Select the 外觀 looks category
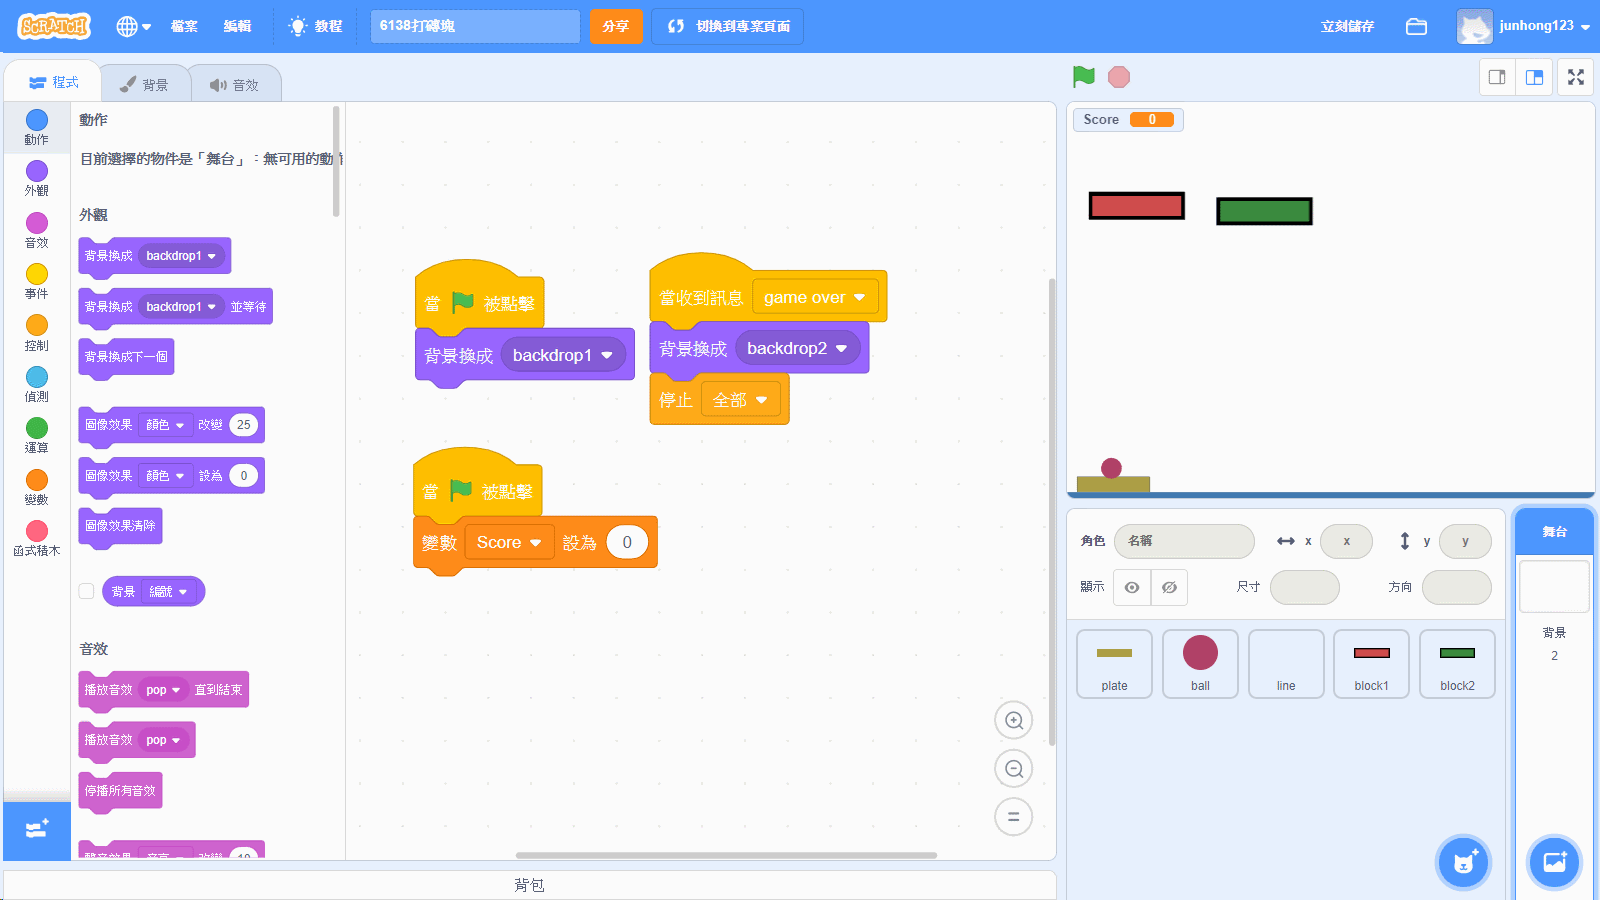This screenshot has height=900, width=1600. (37, 179)
